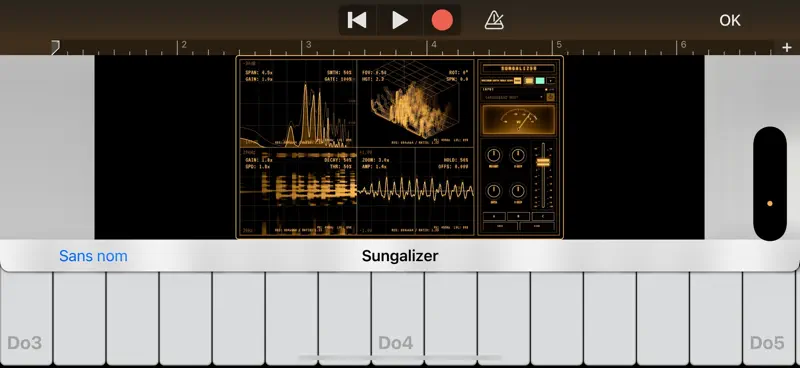Play the Do4 piano key
Viewport: 800px width, 368px height.
pos(397,318)
